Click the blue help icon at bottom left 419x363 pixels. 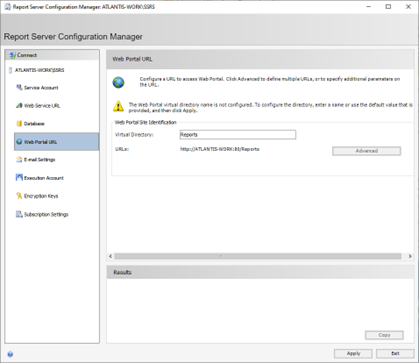click(x=10, y=354)
